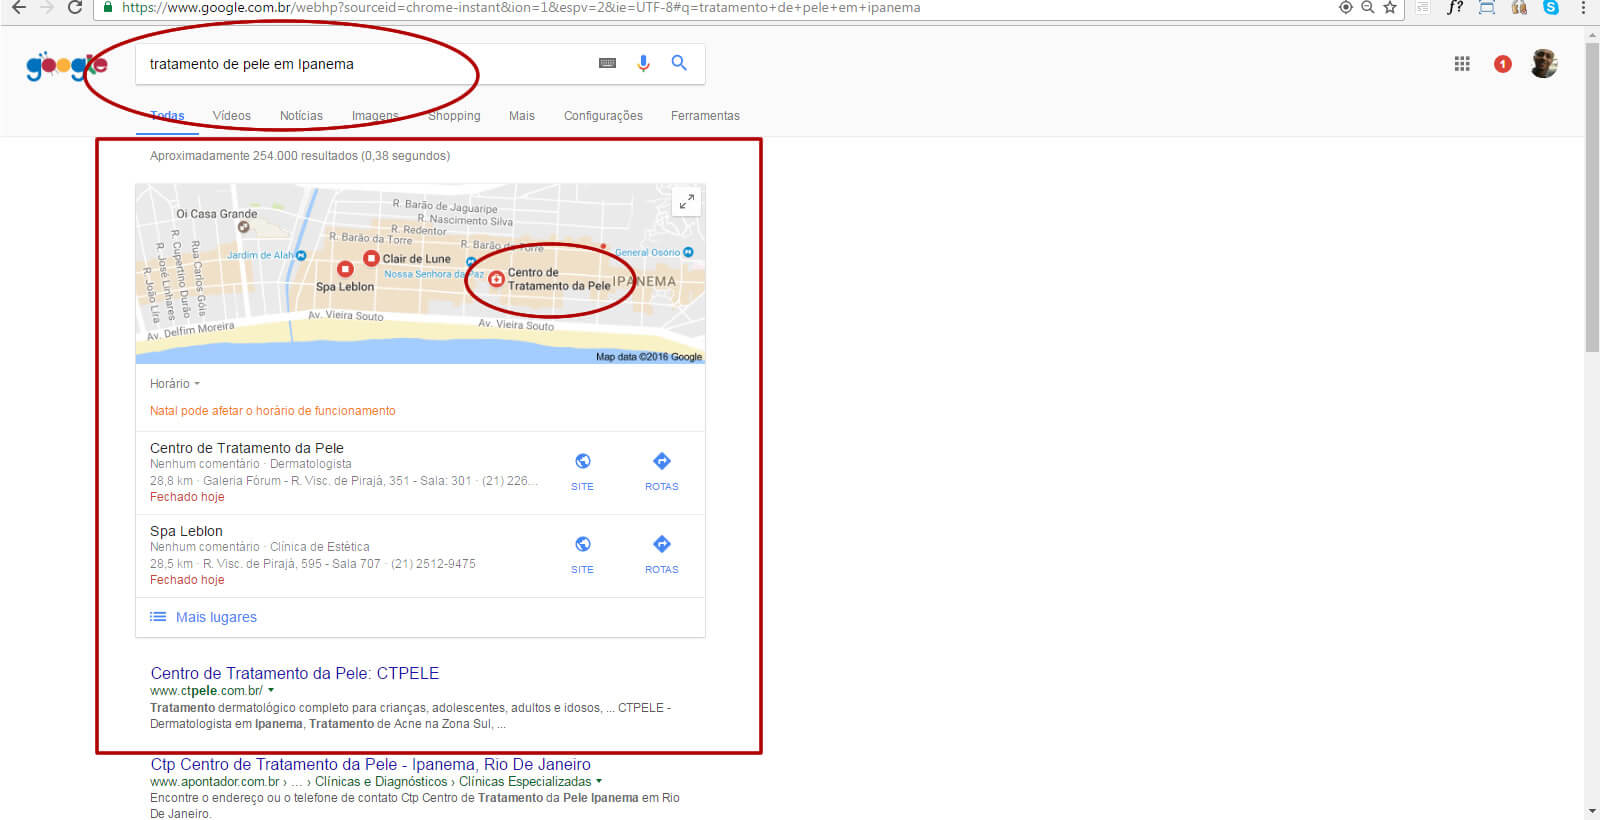This screenshot has height=820, width=1600.
Task: Select the Vídeos search tab
Action: click(232, 116)
